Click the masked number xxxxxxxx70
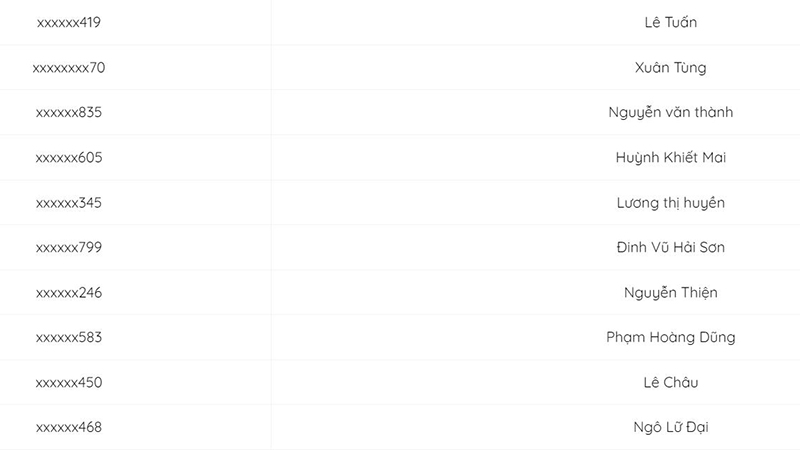The height and width of the screenshot is (450, 800). [69, 68]
